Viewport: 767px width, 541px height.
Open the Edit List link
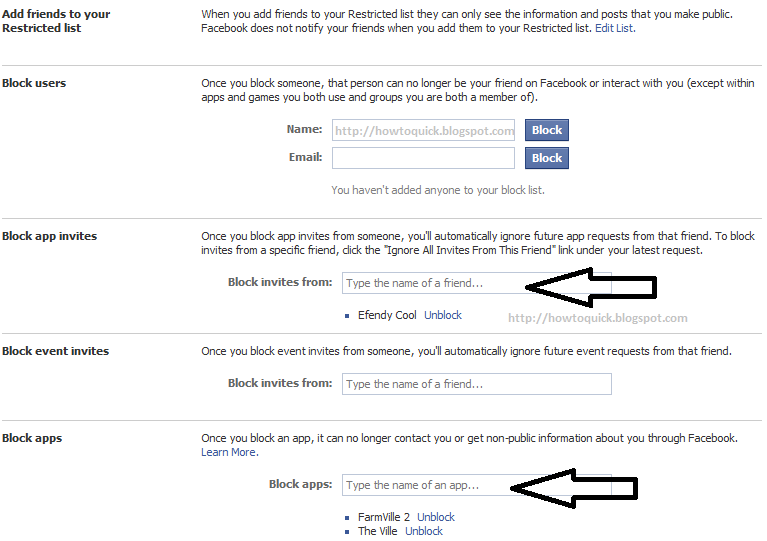614,28
